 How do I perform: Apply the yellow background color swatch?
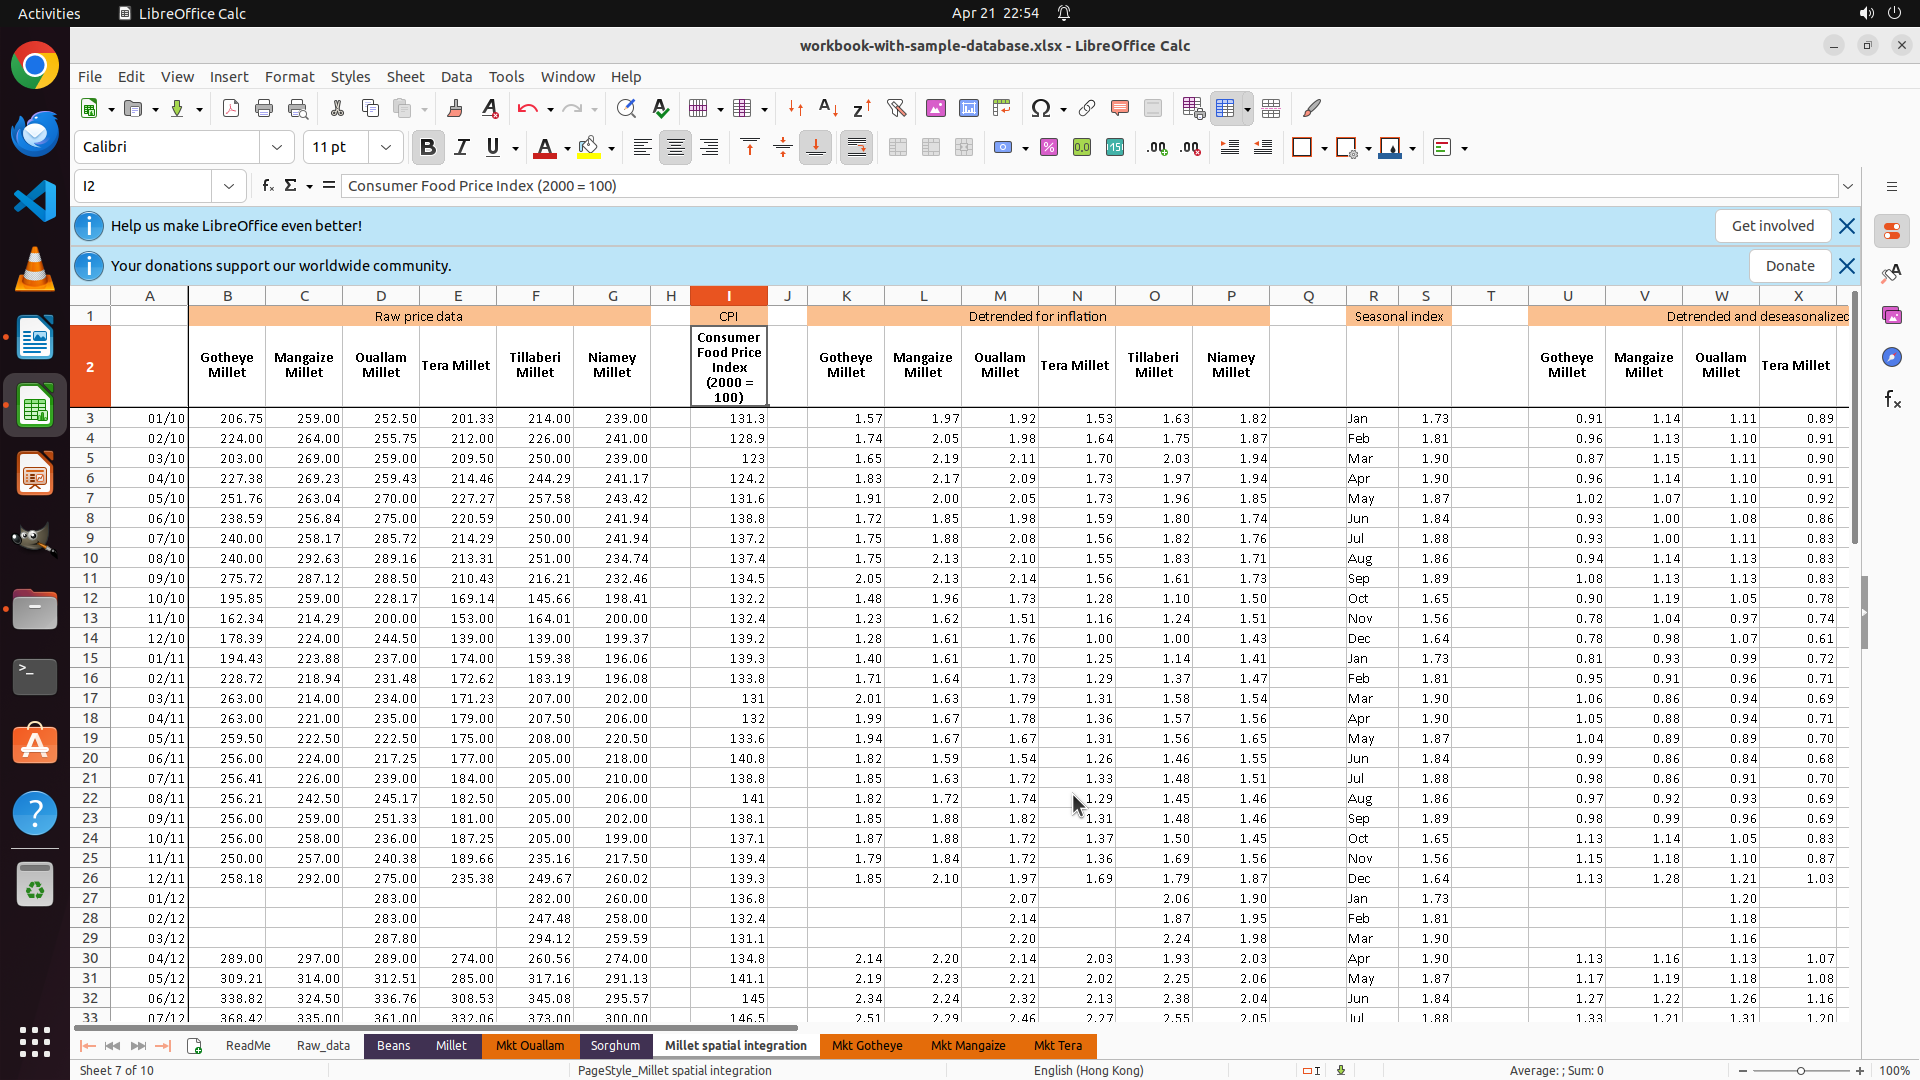tap(589, 147)
